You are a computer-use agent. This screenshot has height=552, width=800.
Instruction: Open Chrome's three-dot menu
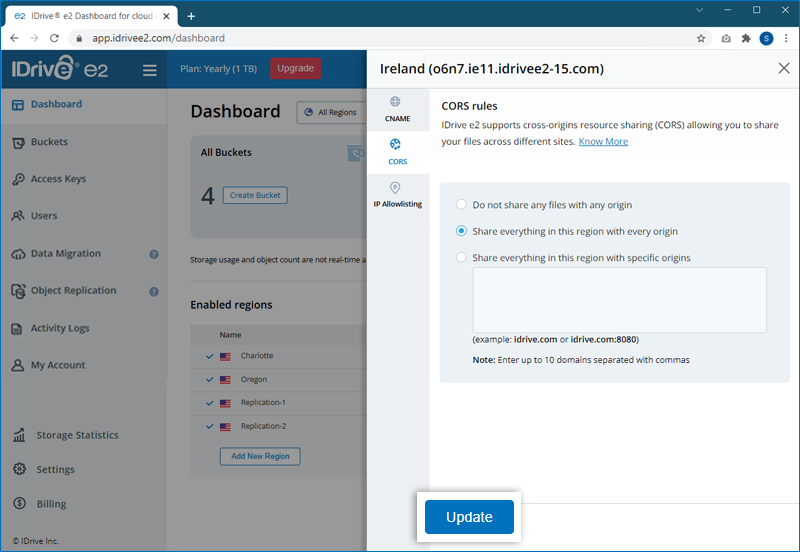786,38
